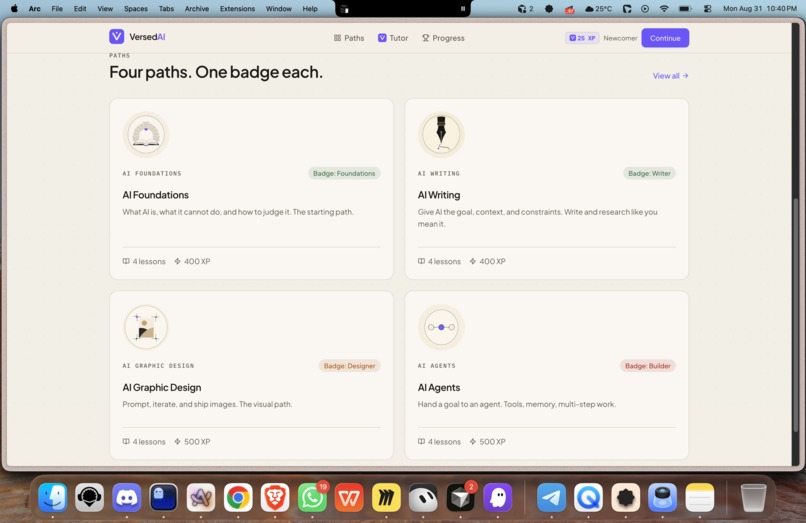The image size is (806, 523).
Task: Open the Progress navigation item
Action: [x=443, y=38]
